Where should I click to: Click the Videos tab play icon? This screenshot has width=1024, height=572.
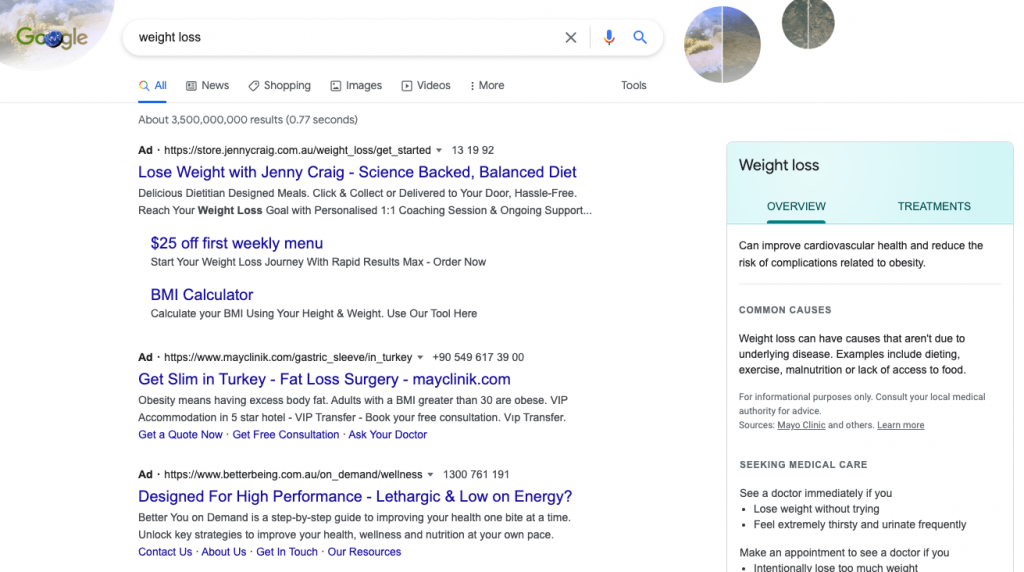(407, 86)
